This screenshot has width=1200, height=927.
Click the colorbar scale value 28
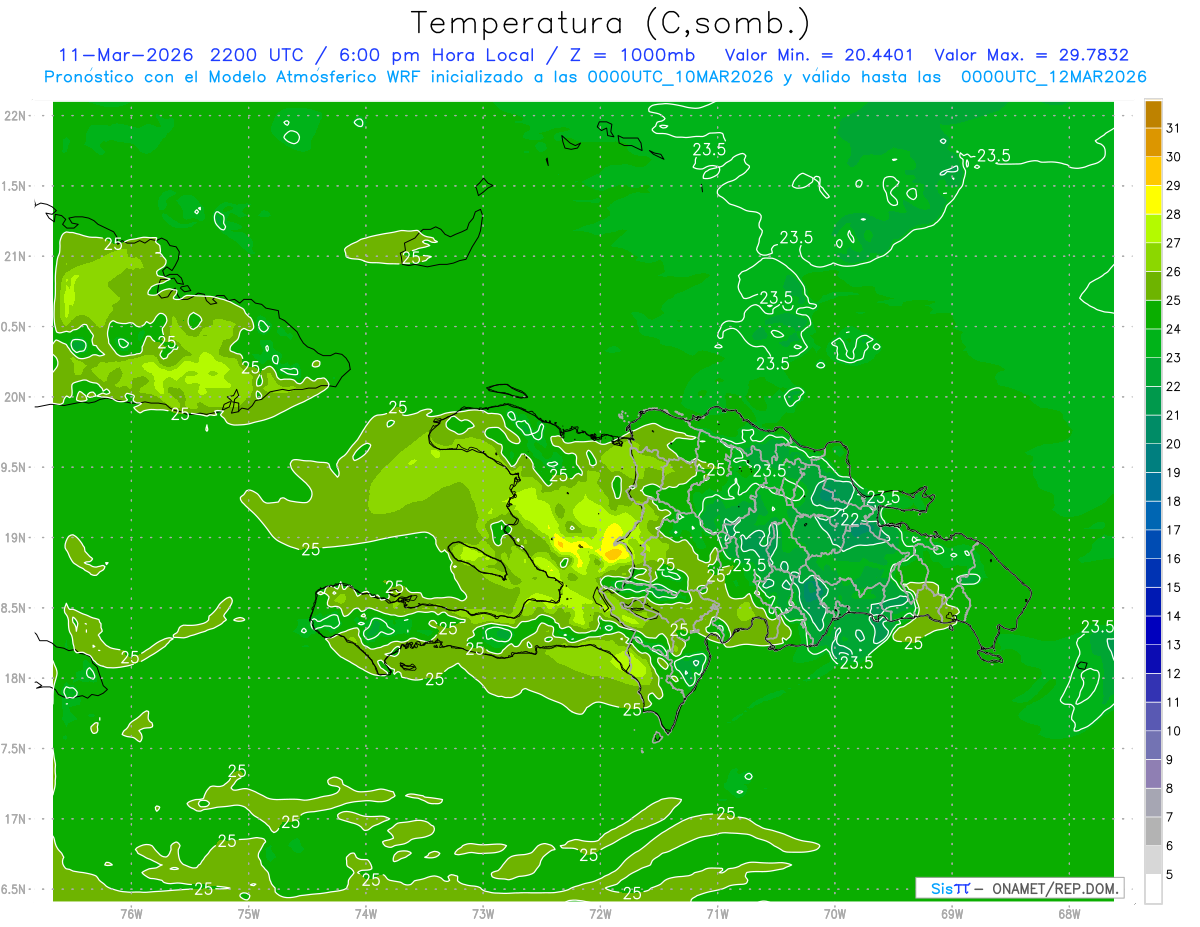pyautogui.click(x=1174, y=214)
